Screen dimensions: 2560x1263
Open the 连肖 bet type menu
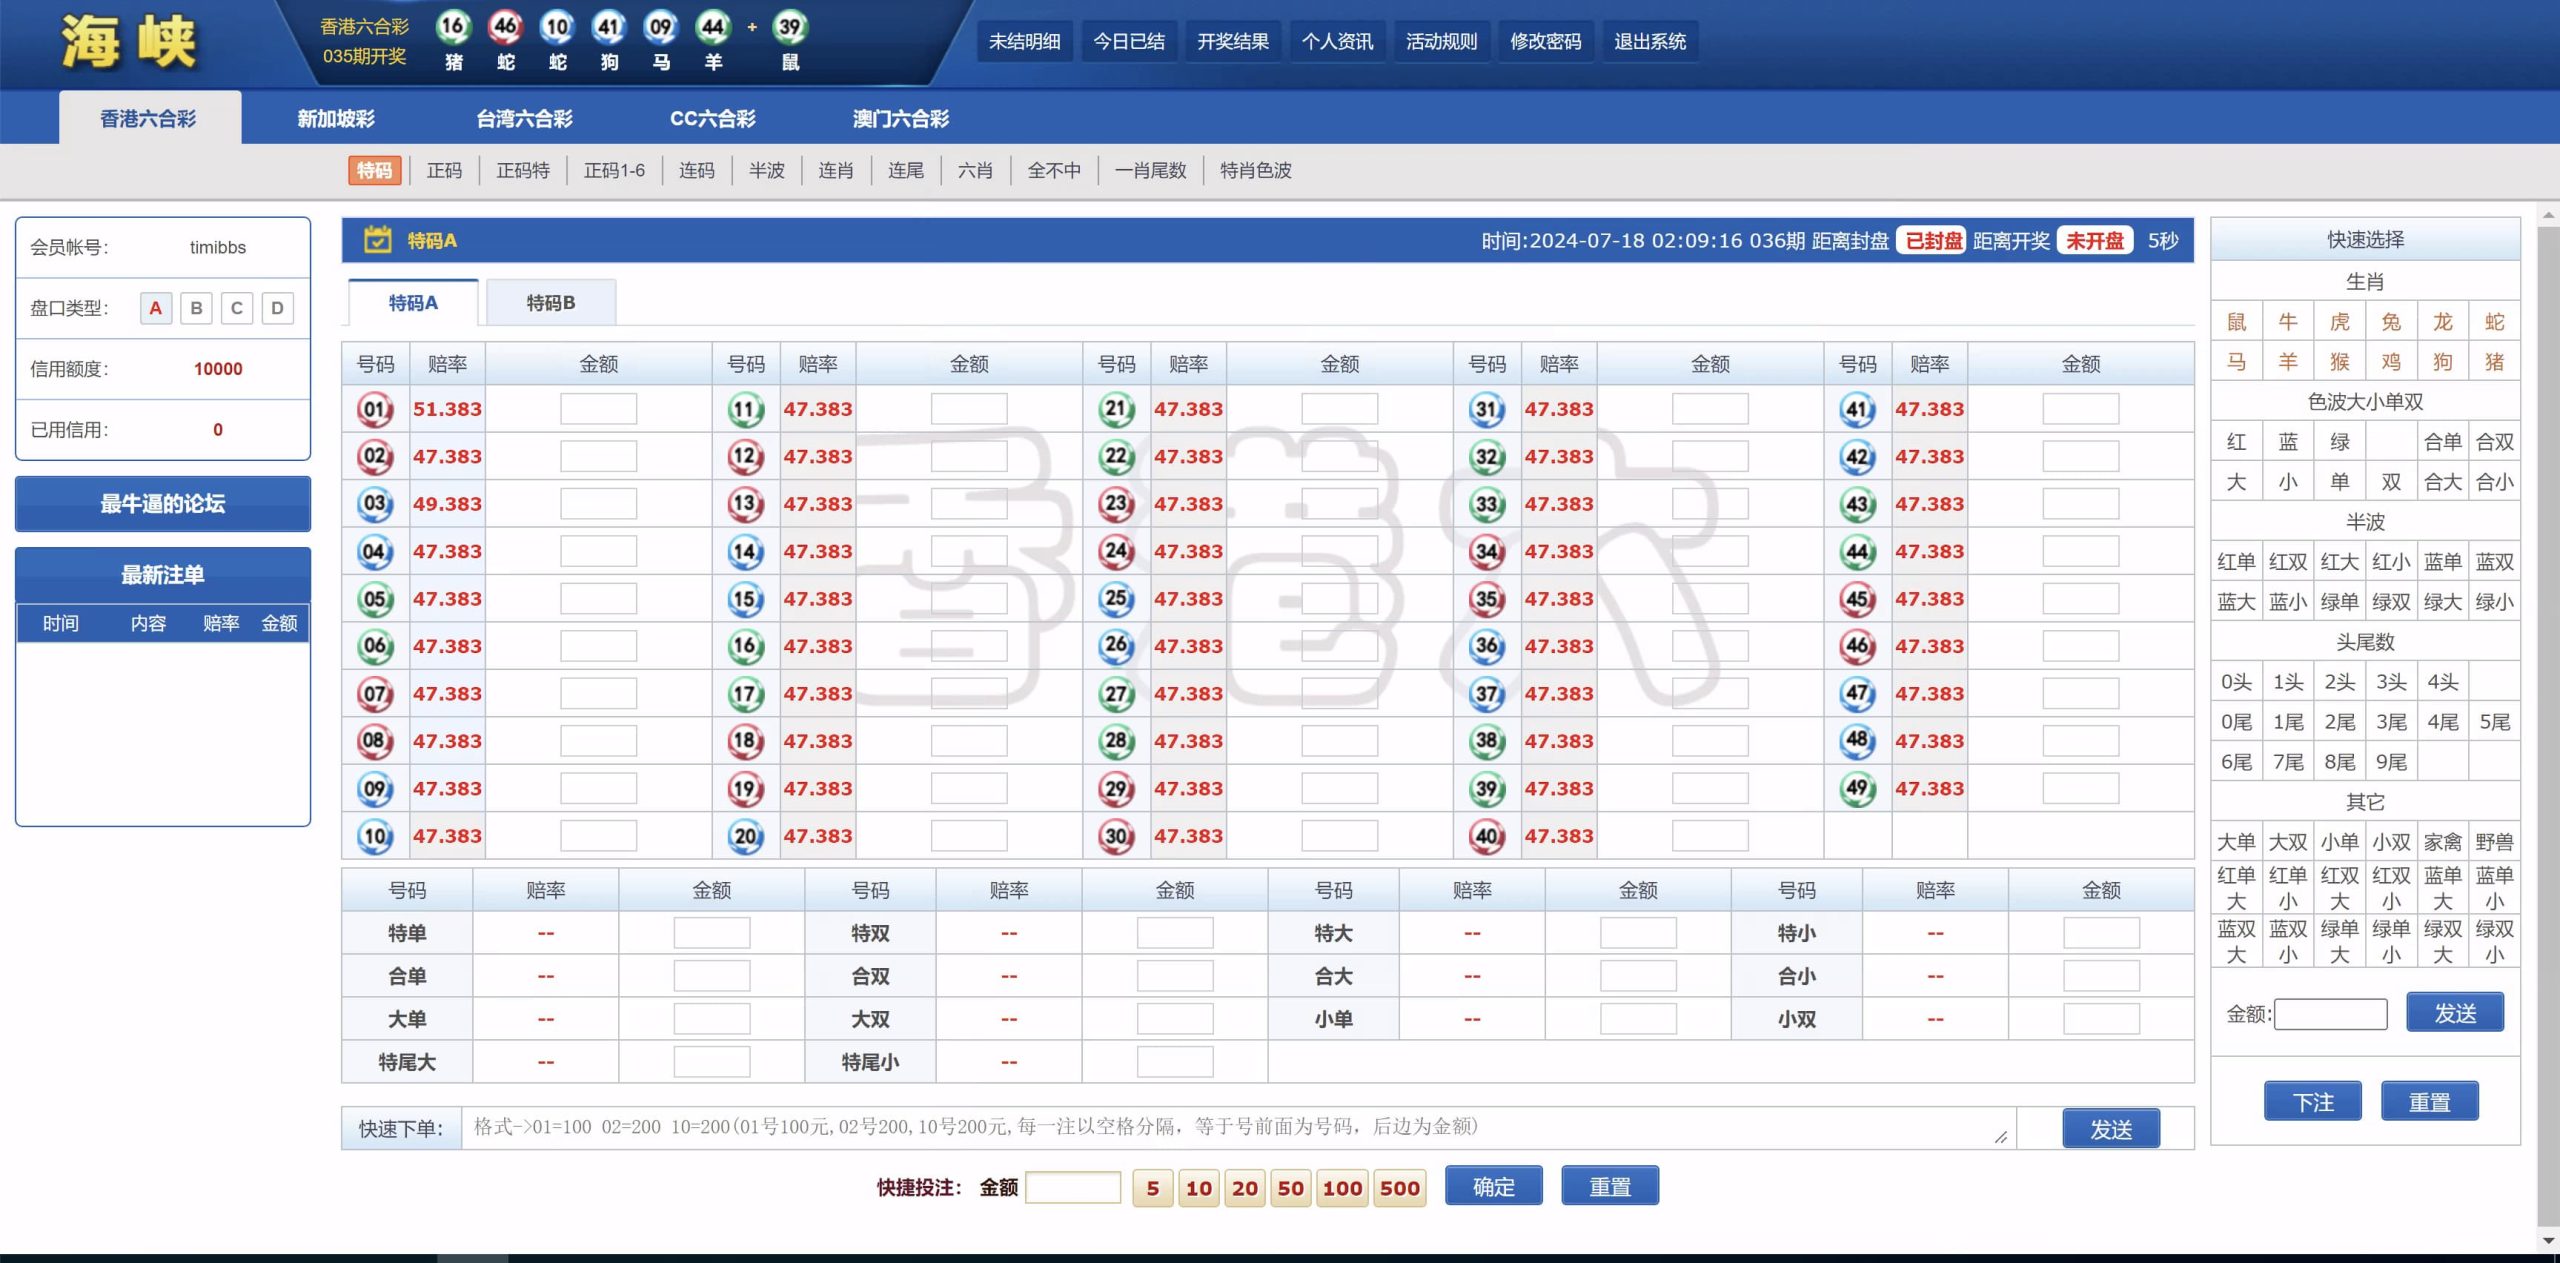coord(836,171)
